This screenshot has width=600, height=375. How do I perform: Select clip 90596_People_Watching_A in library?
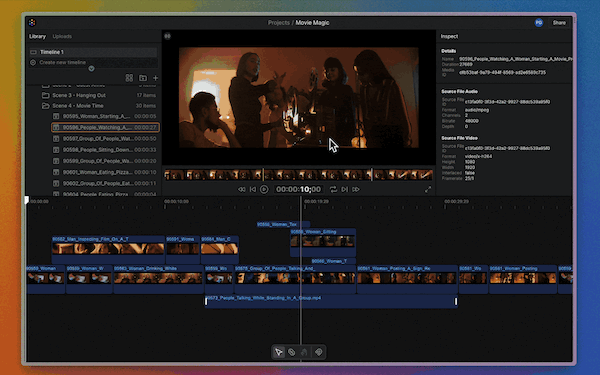105,127
